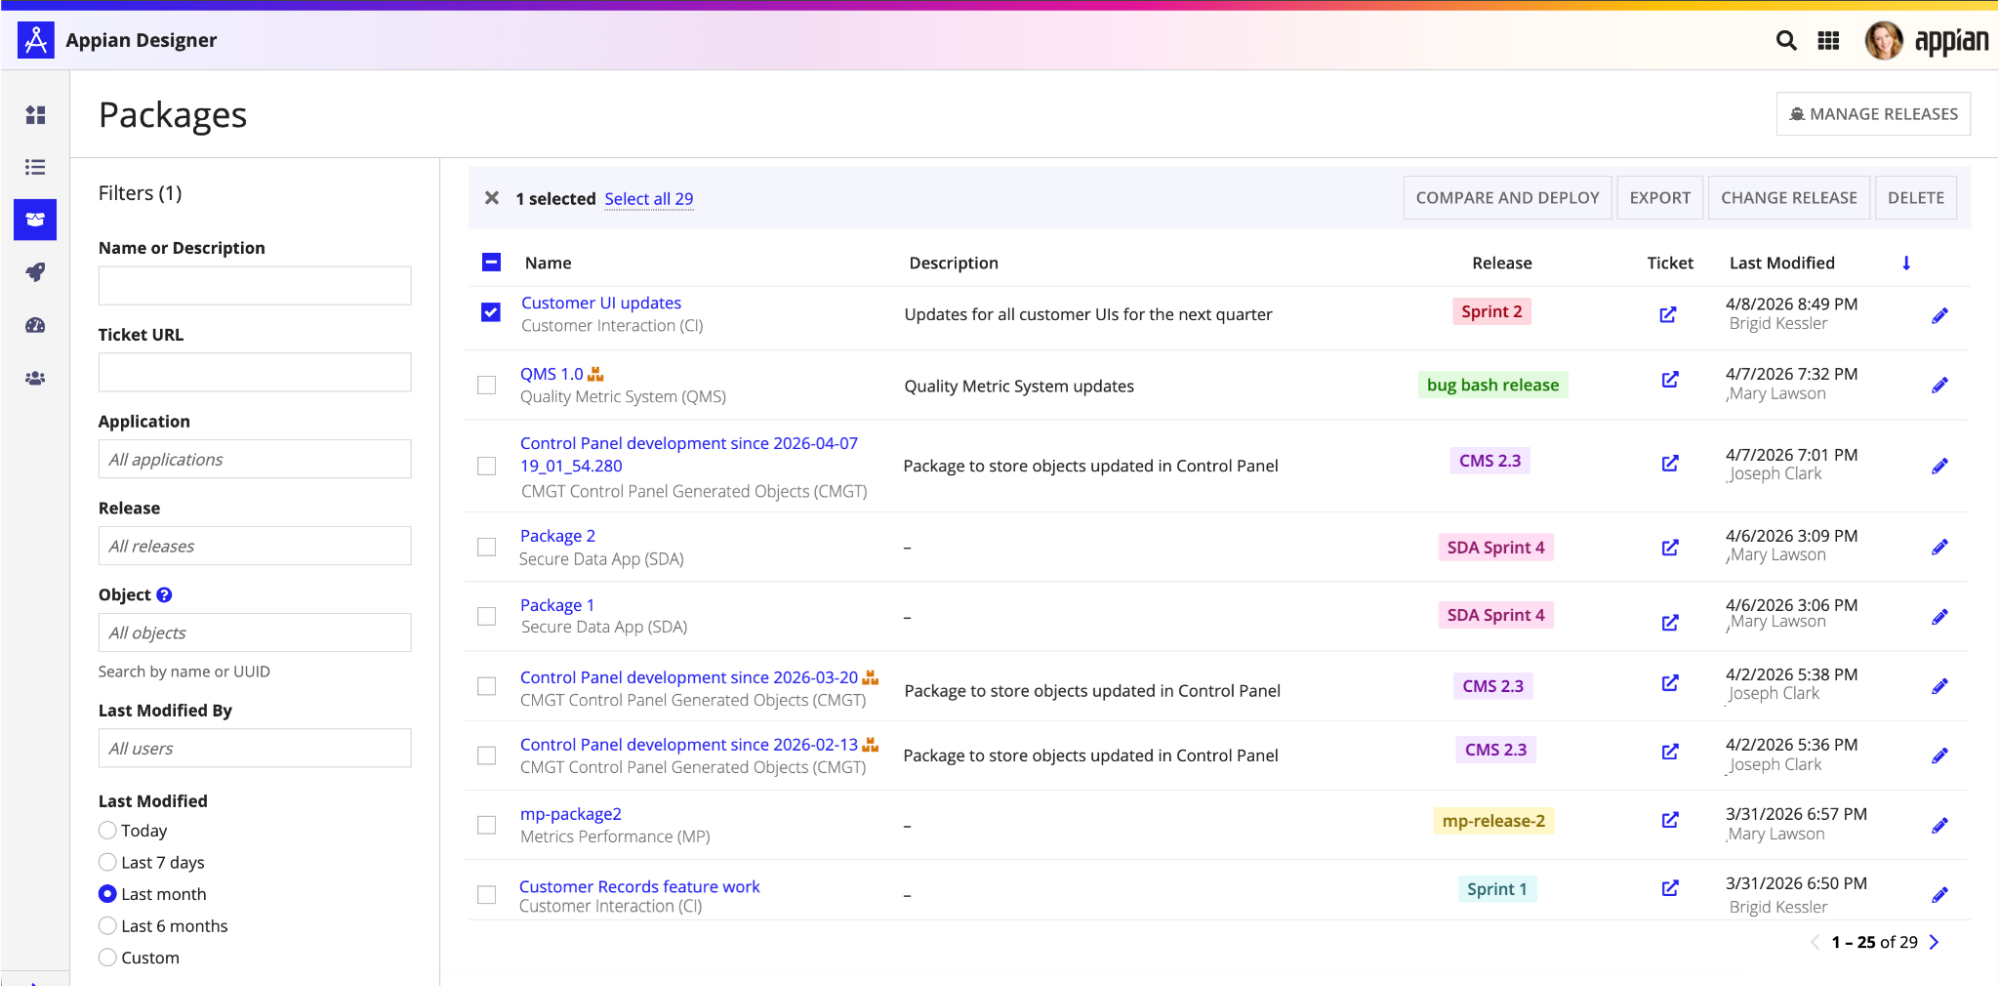Check the mp-package2 row checkbox
1999x986 pixels.
487,825
